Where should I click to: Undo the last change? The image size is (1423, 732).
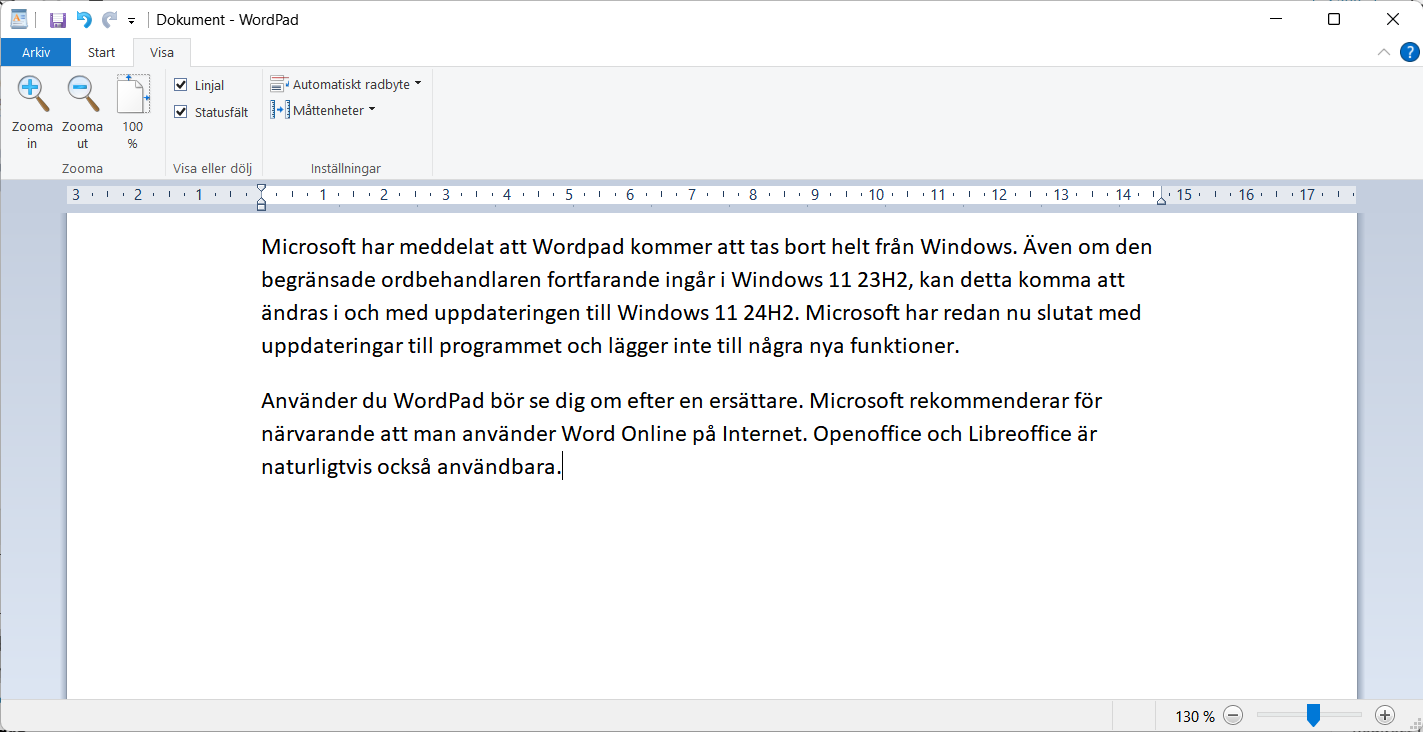tap(85, 19)
